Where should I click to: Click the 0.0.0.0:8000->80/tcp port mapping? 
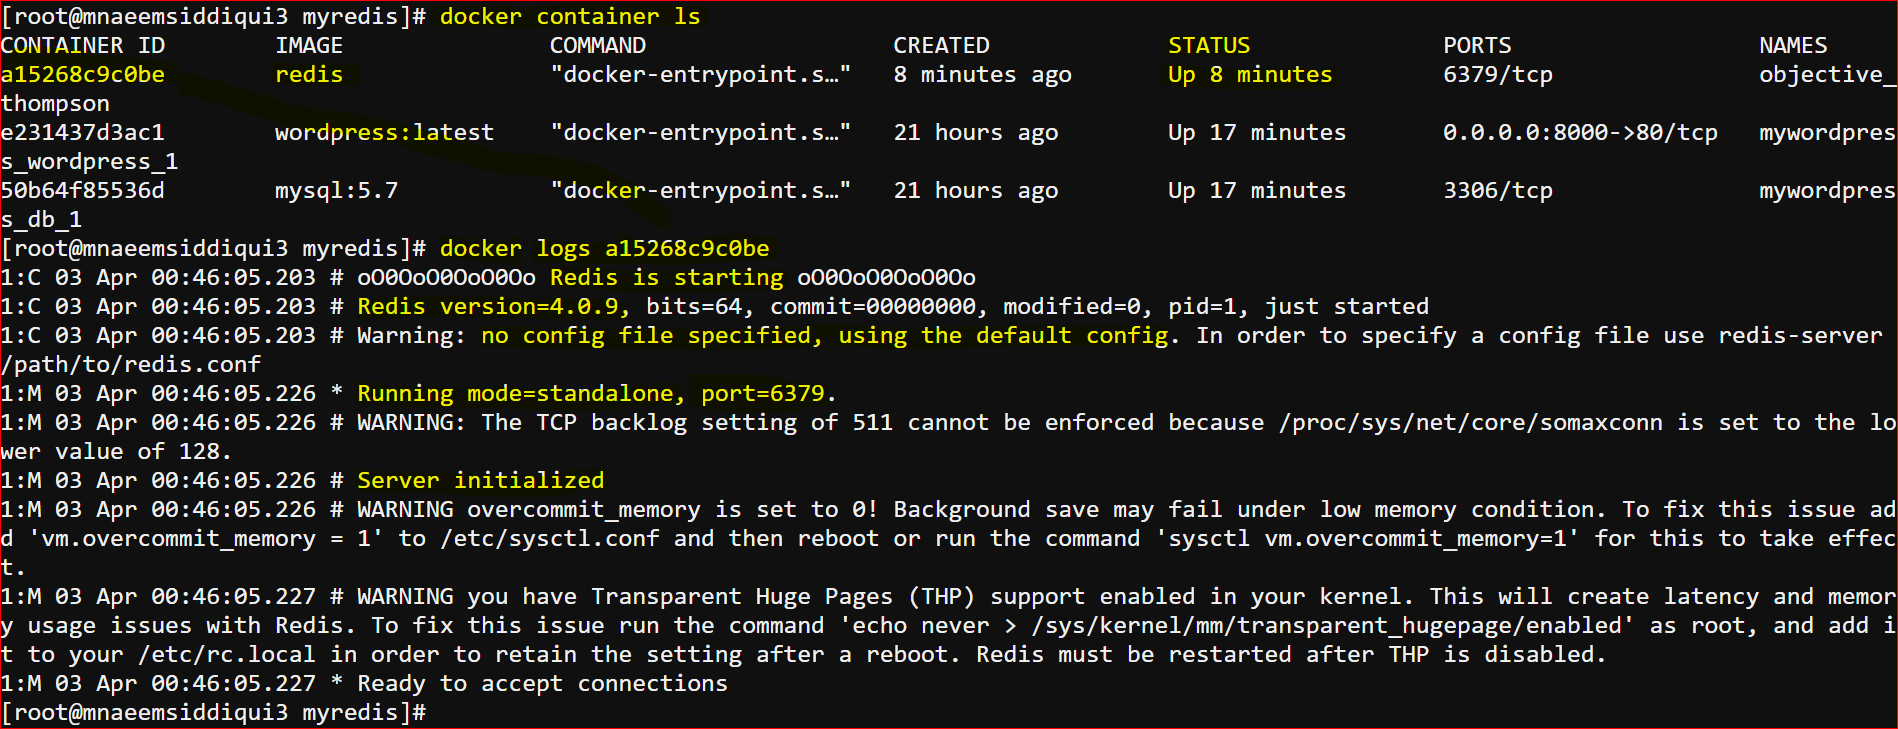click(x=1580, y=132)
